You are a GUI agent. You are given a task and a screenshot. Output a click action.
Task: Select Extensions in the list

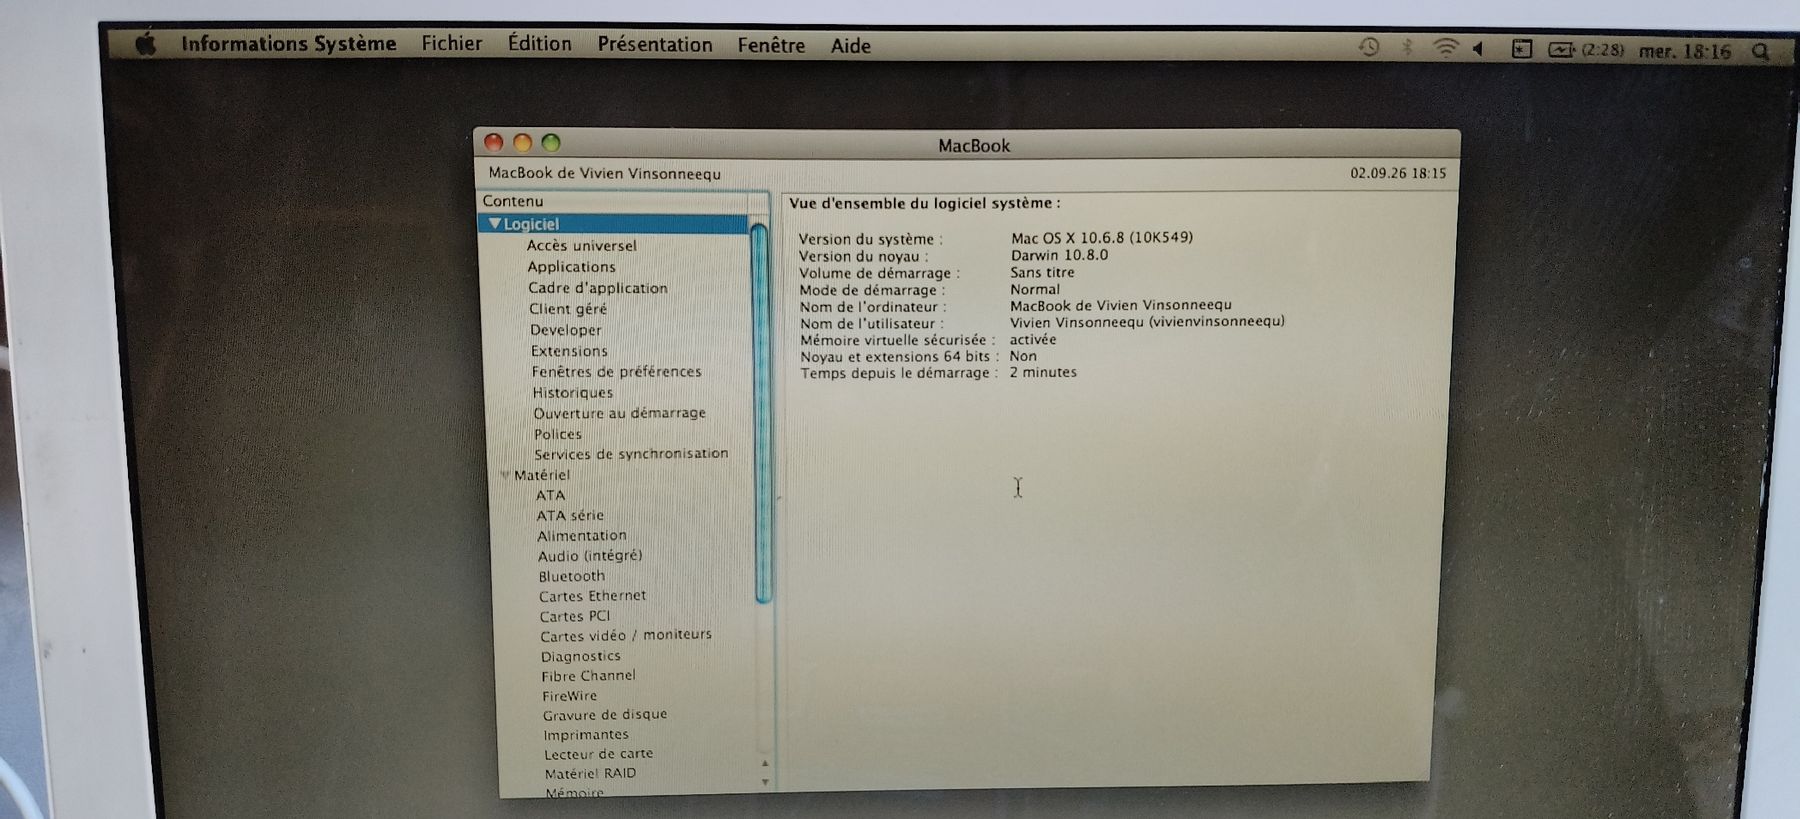tap(569, 351)
